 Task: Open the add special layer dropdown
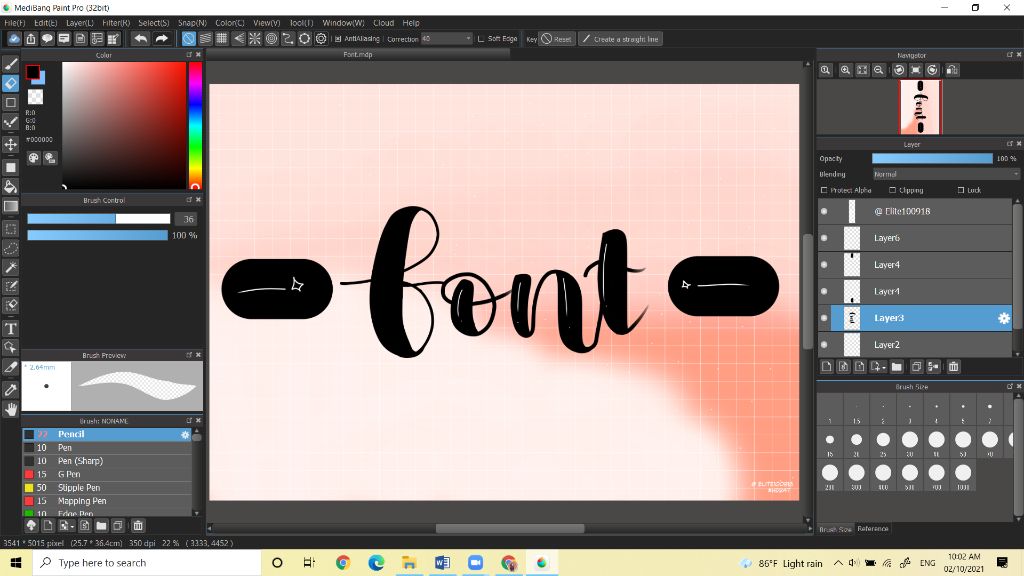point(878,367)
